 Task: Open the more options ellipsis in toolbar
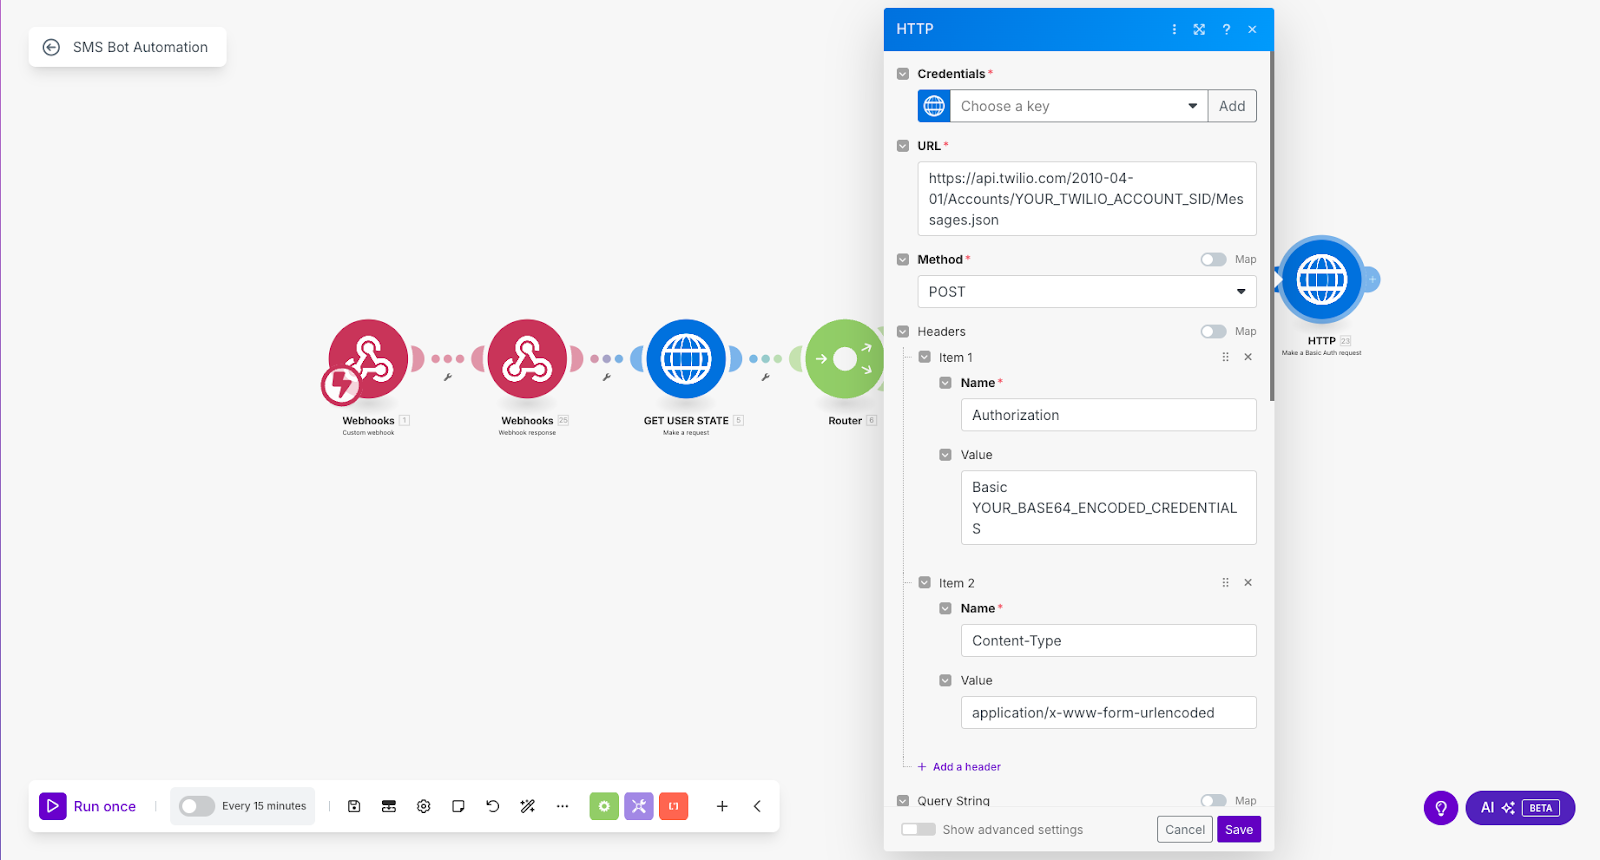[x=562, y=806]
